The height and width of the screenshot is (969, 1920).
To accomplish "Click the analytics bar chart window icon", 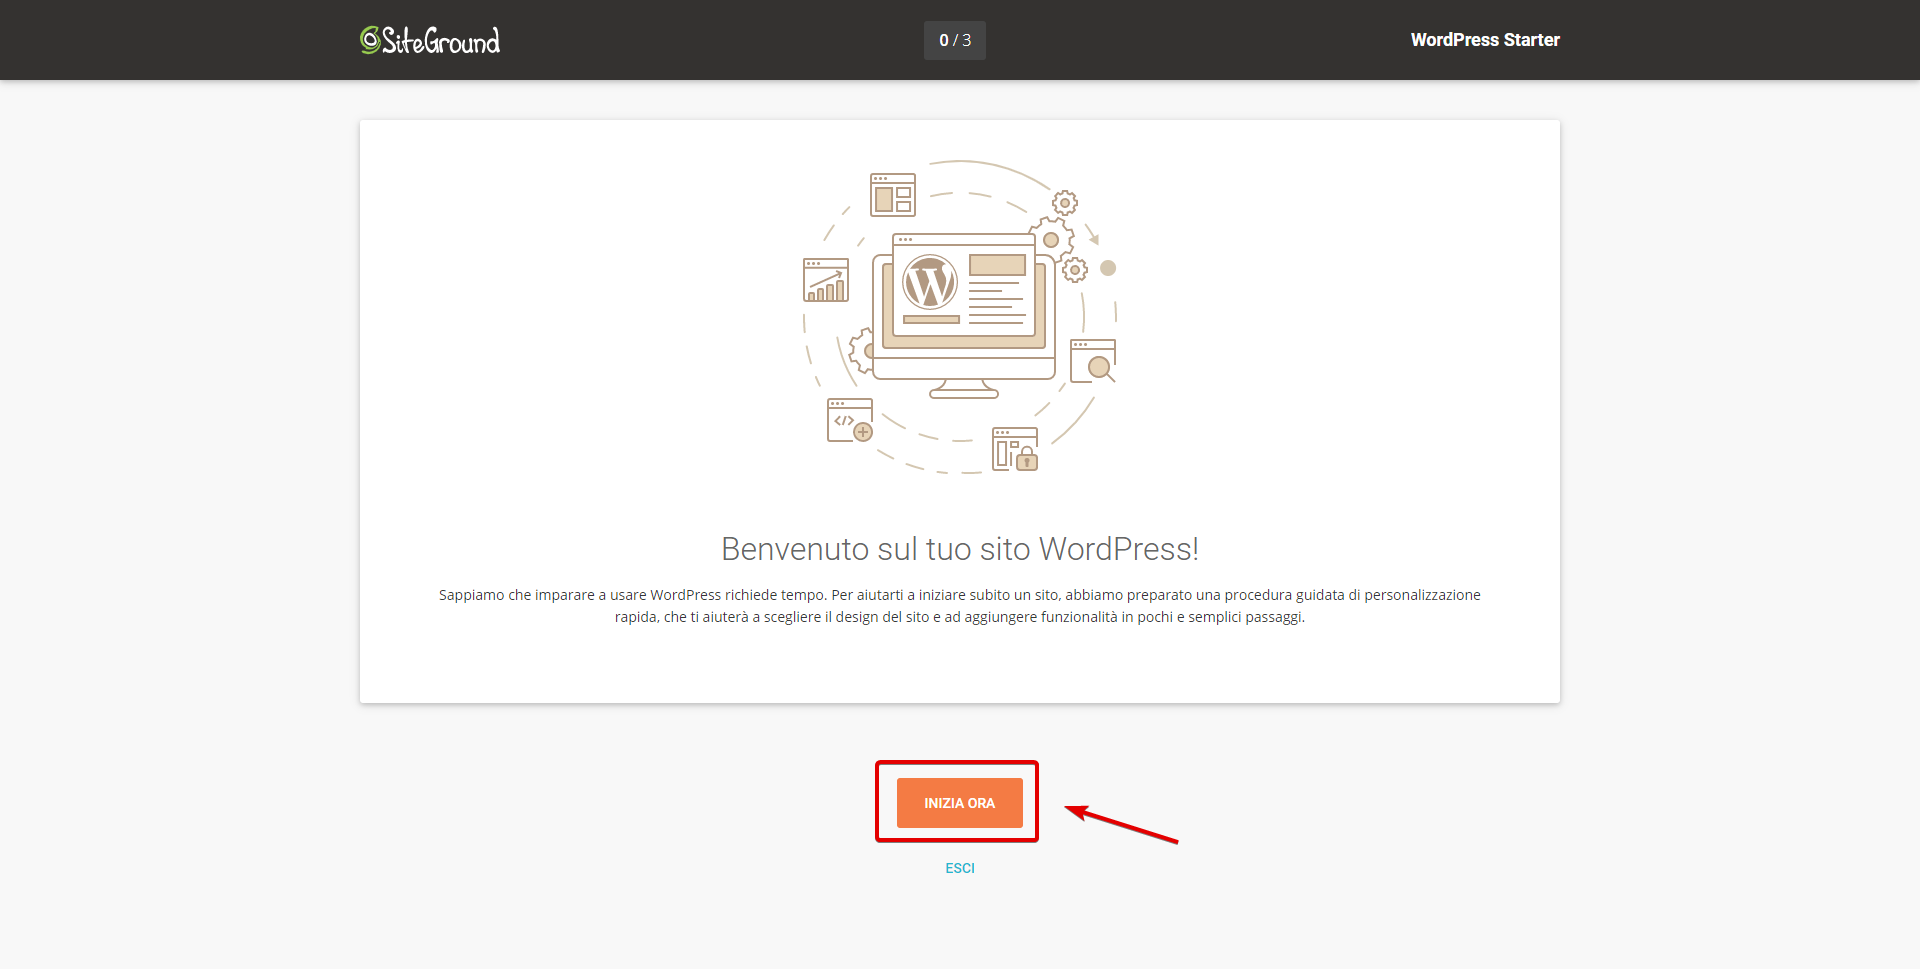I will coord(826,281).
